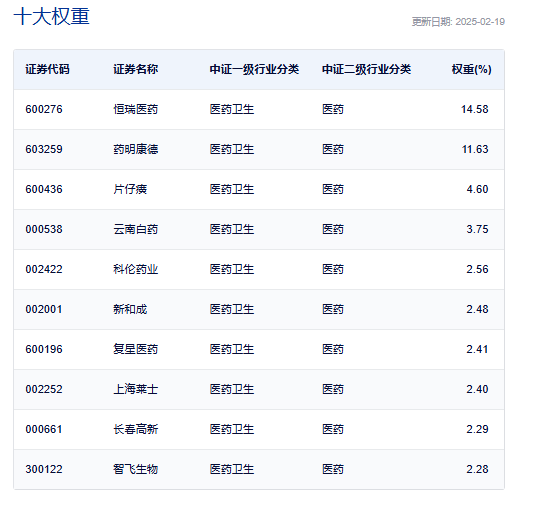Select weight value 14.58
The height and width of the screenshot is (508, 533).
[475, 109]
